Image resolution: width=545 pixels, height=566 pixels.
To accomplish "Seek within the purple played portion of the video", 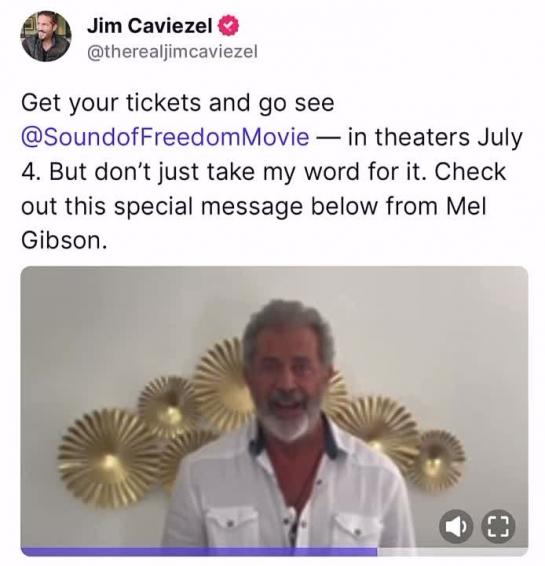I will [199, 552].
